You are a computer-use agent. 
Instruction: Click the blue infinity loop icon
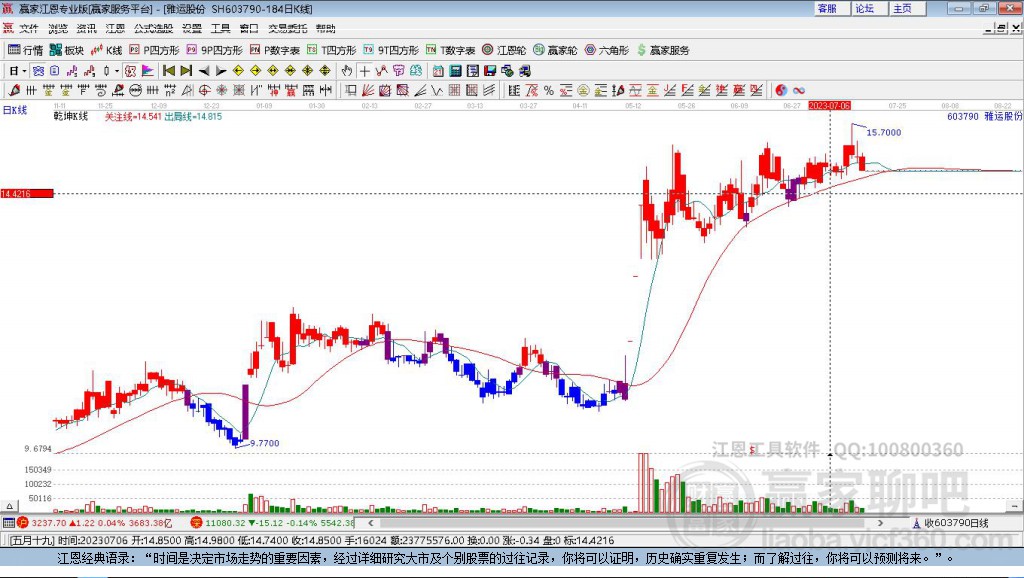(x=799, y=90)
